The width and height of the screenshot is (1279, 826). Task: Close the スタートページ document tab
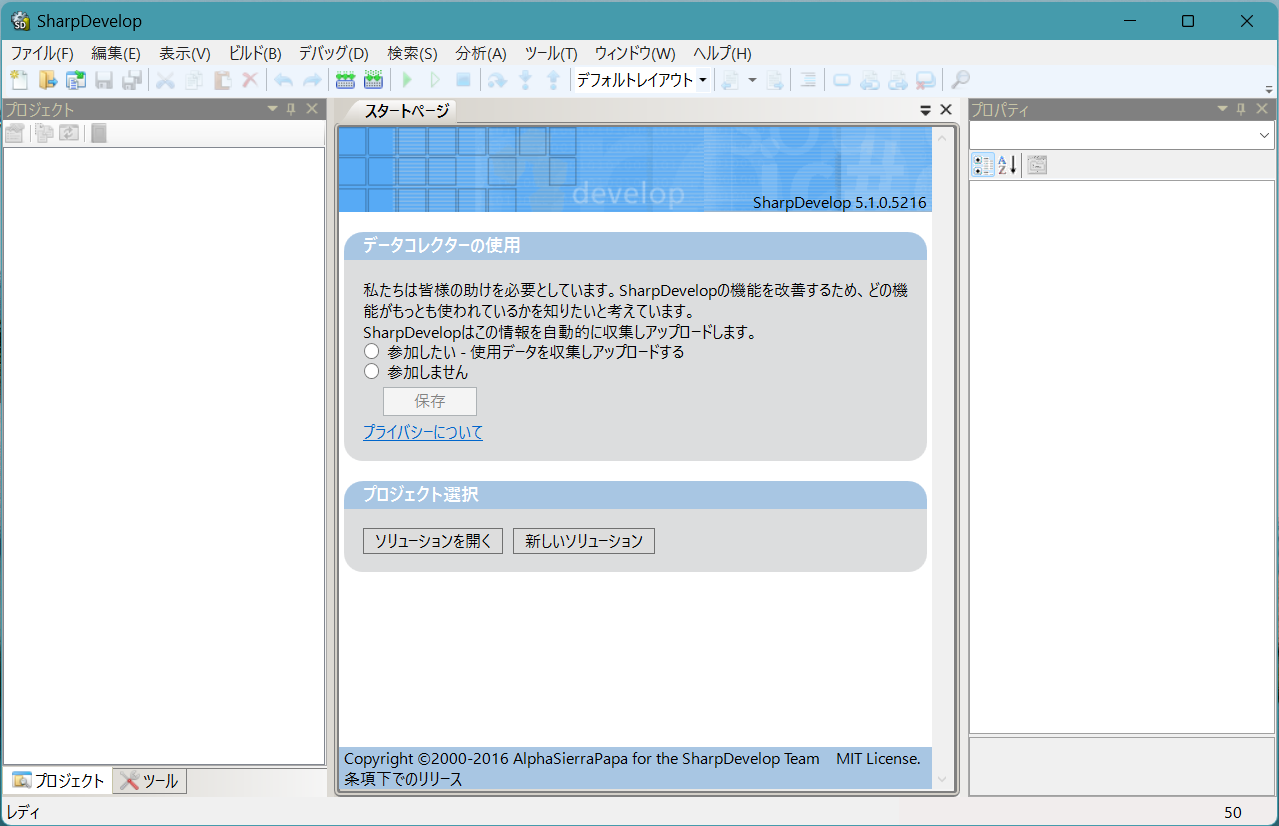946,110
